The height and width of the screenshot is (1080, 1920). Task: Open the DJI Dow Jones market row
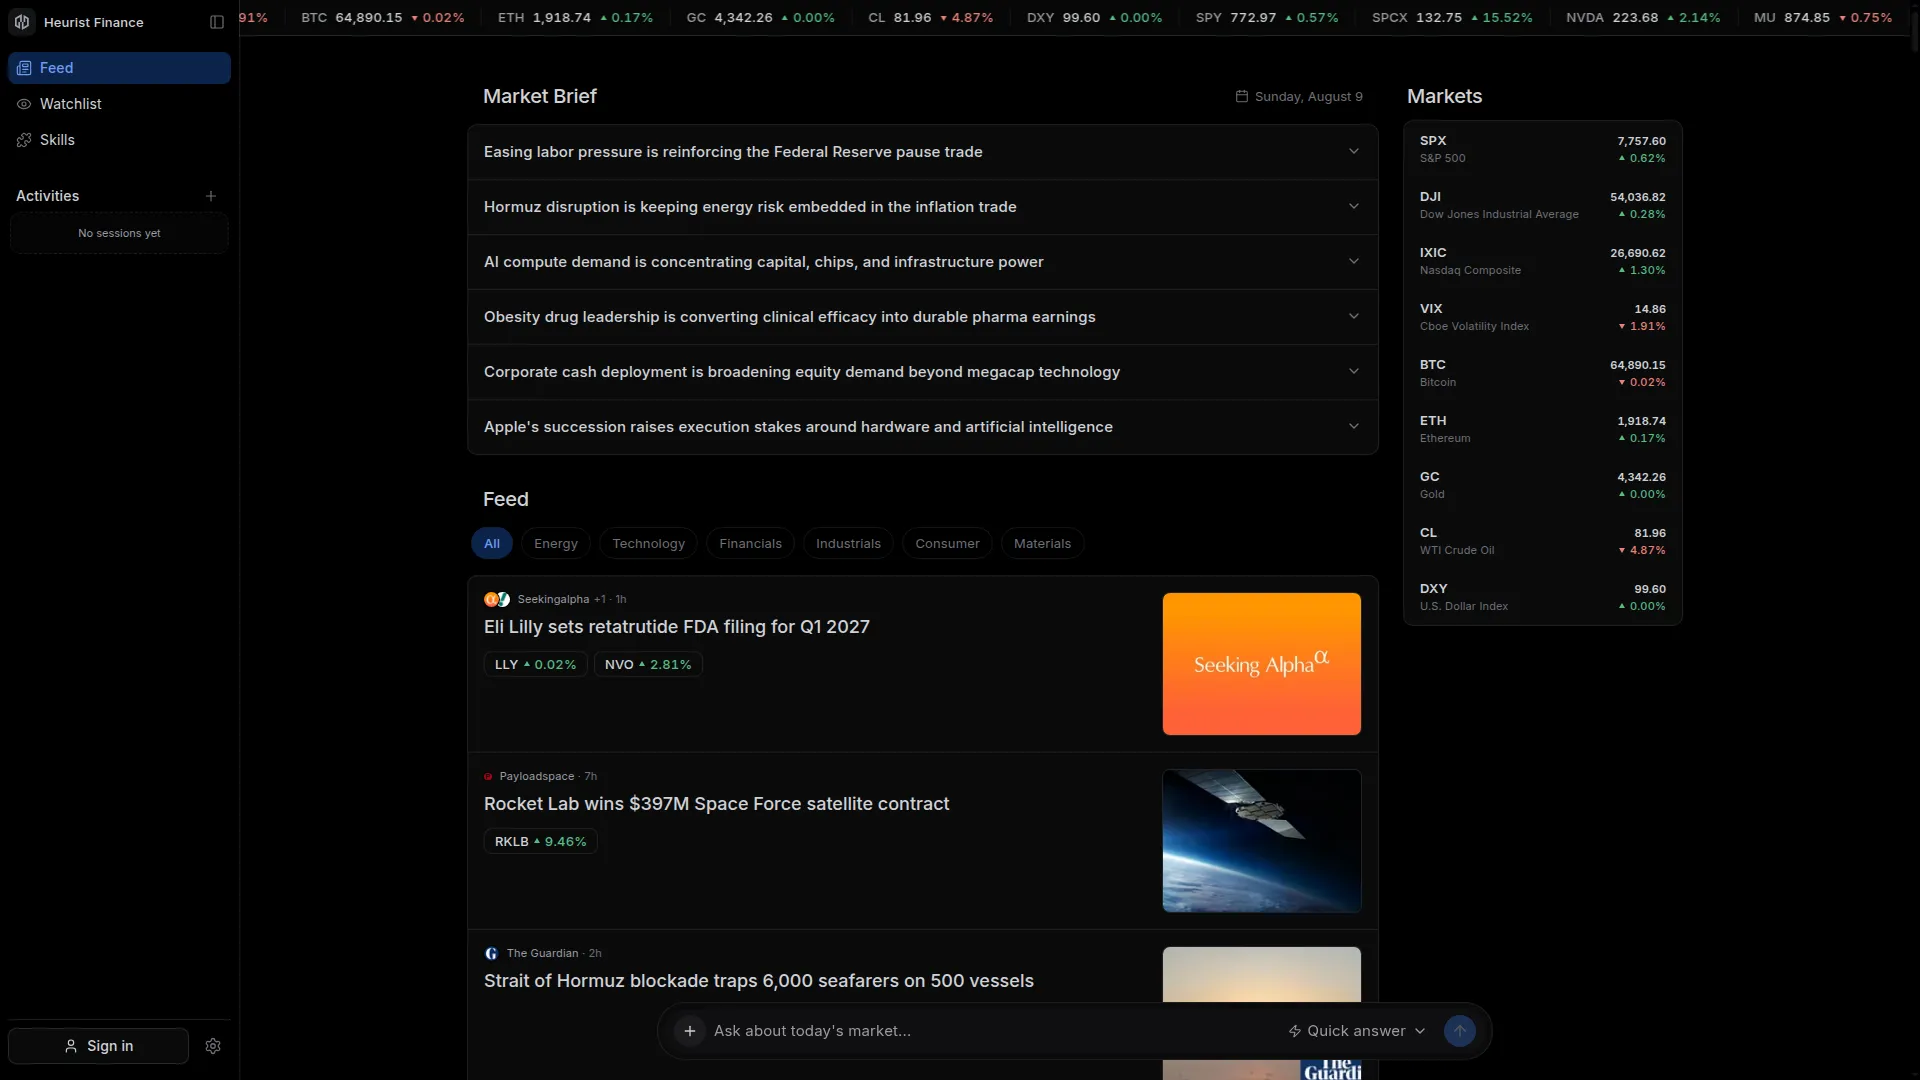1543,205
